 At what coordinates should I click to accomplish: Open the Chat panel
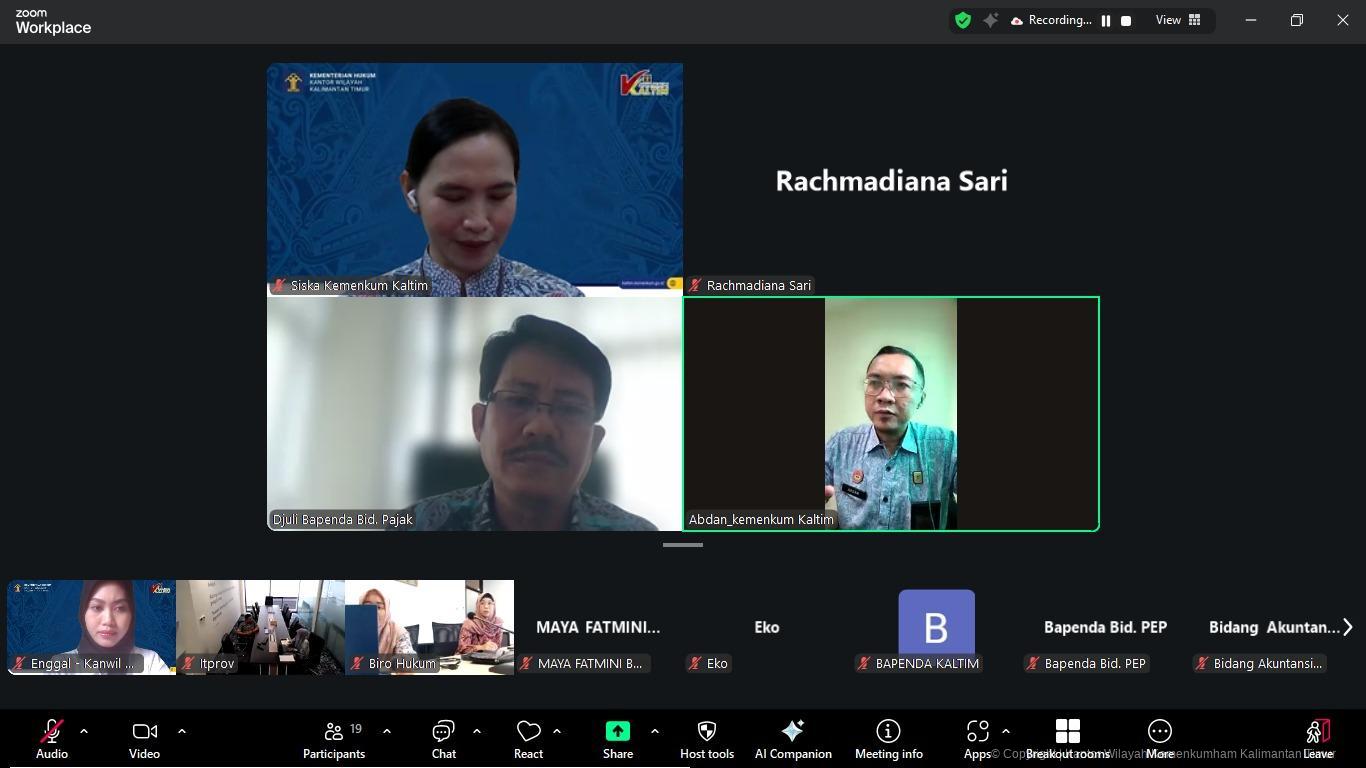[x=443, y=740]
